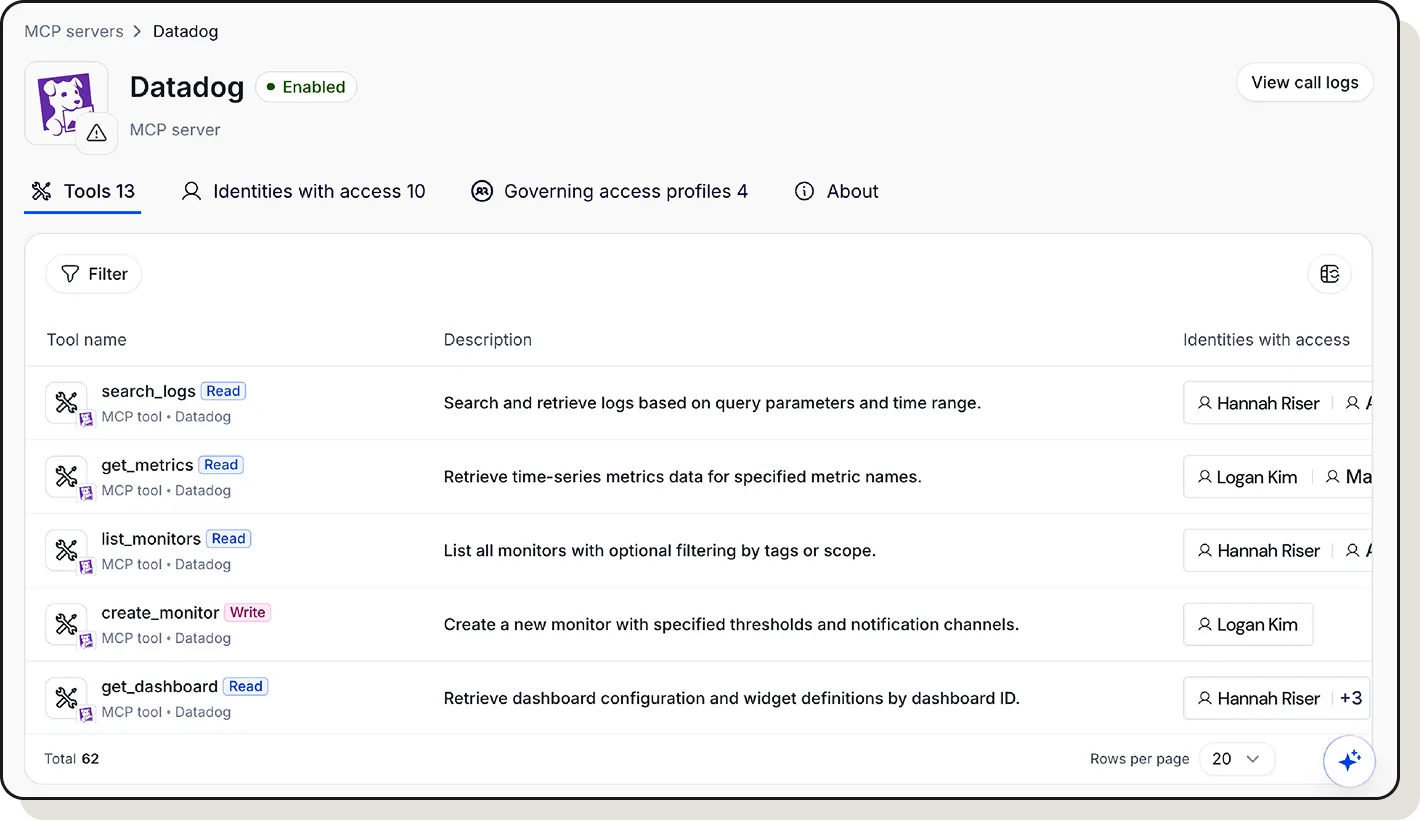Click the Total 62 count label

pyautogui.click(x=72, y=759)
